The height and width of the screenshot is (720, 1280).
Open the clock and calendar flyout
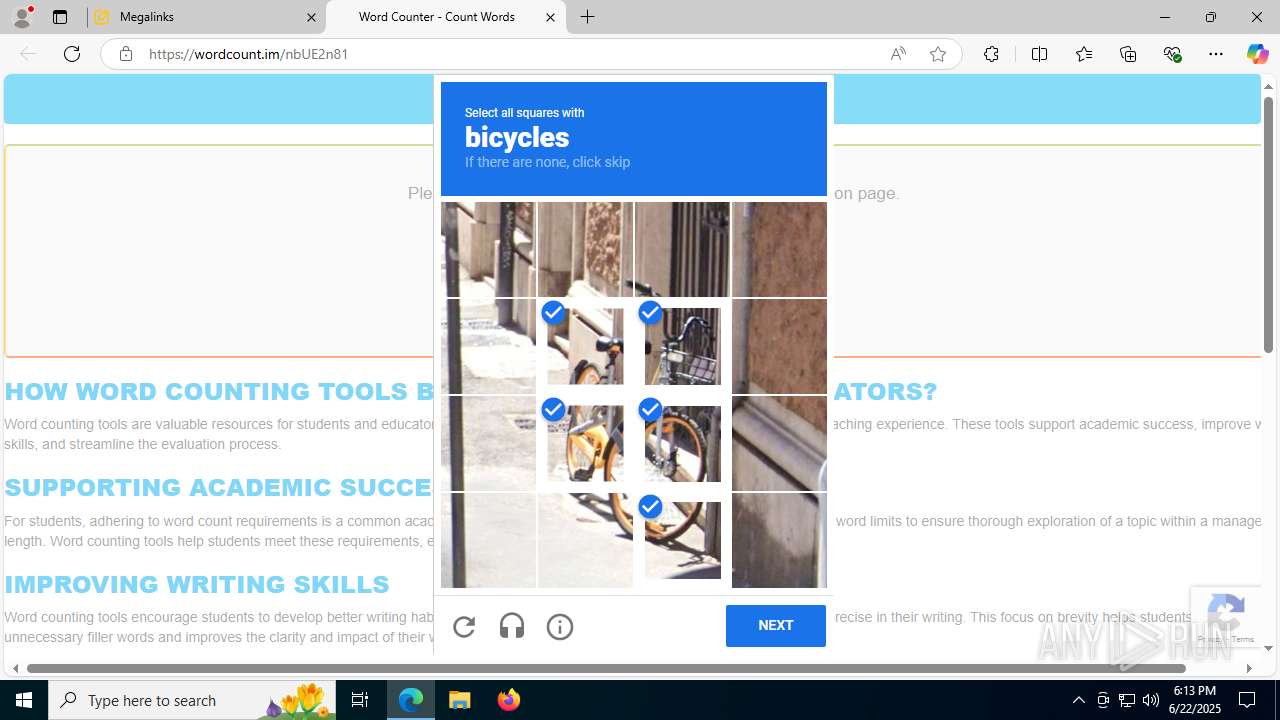tap(1195, 700)
